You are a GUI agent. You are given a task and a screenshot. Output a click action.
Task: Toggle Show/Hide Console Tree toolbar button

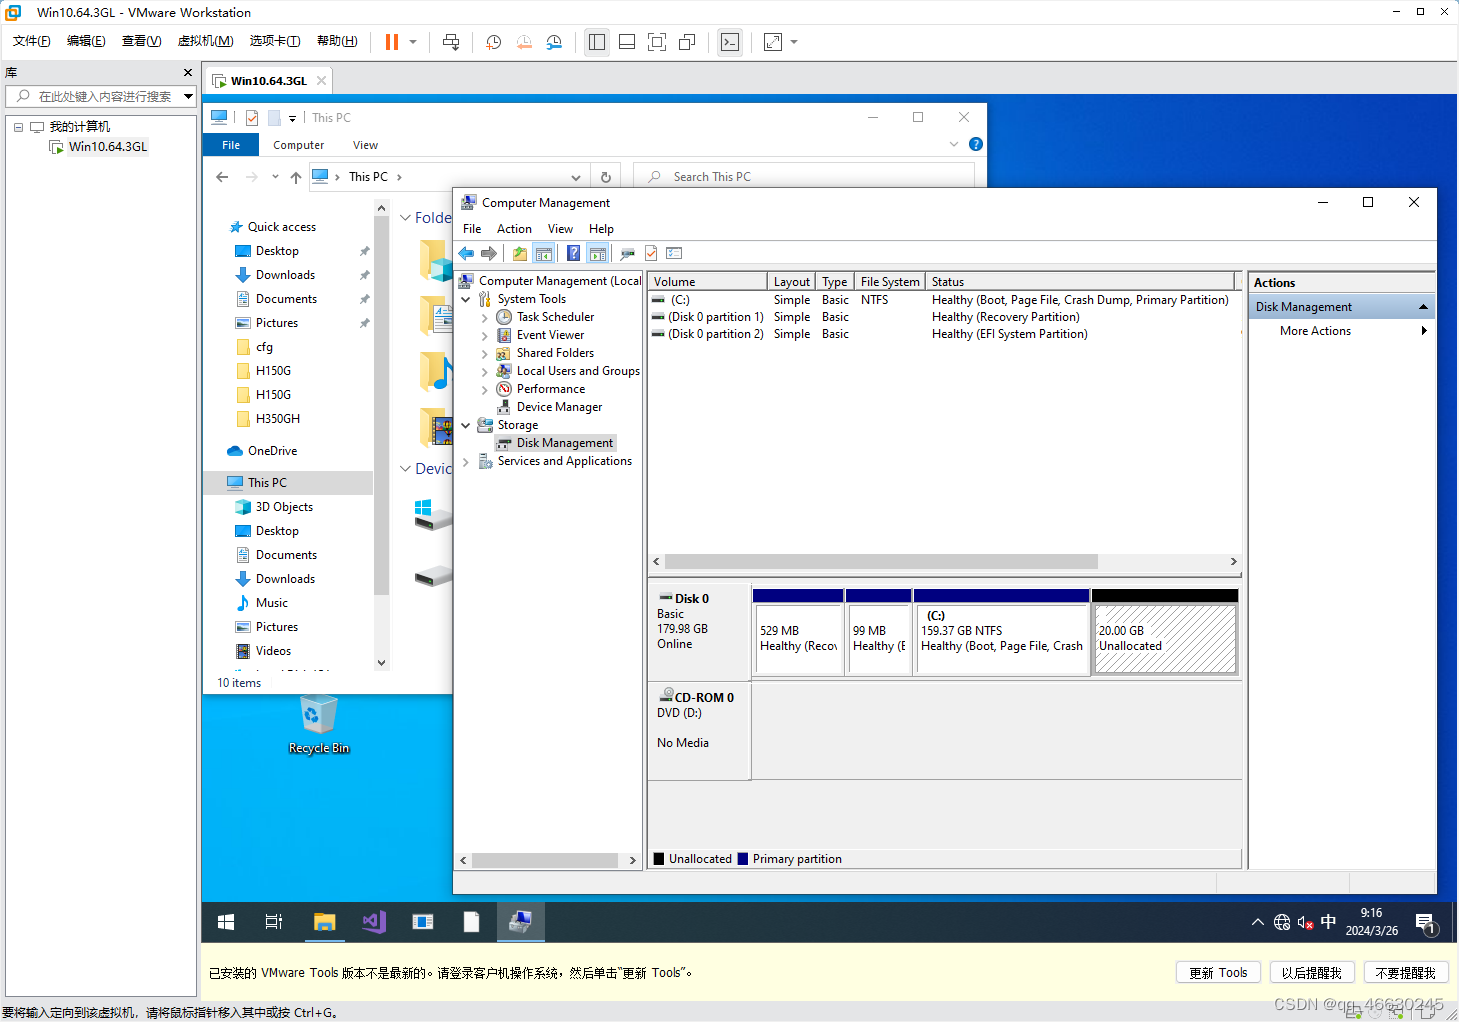click(x=544, y=254)
